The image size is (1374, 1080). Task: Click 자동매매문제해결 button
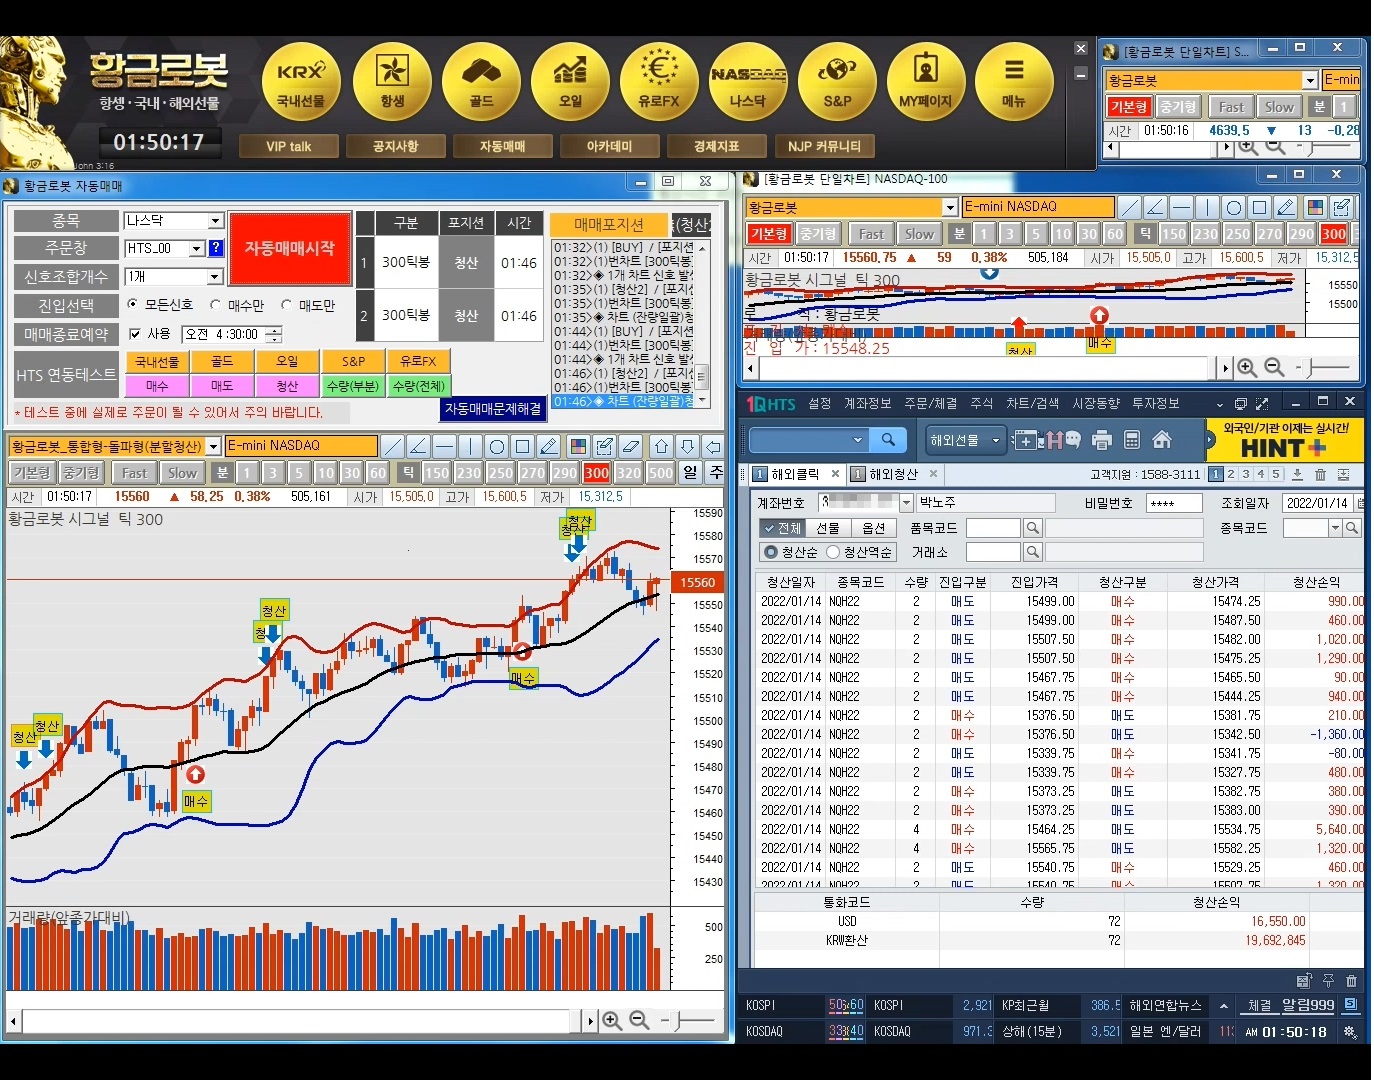(493, 408)
